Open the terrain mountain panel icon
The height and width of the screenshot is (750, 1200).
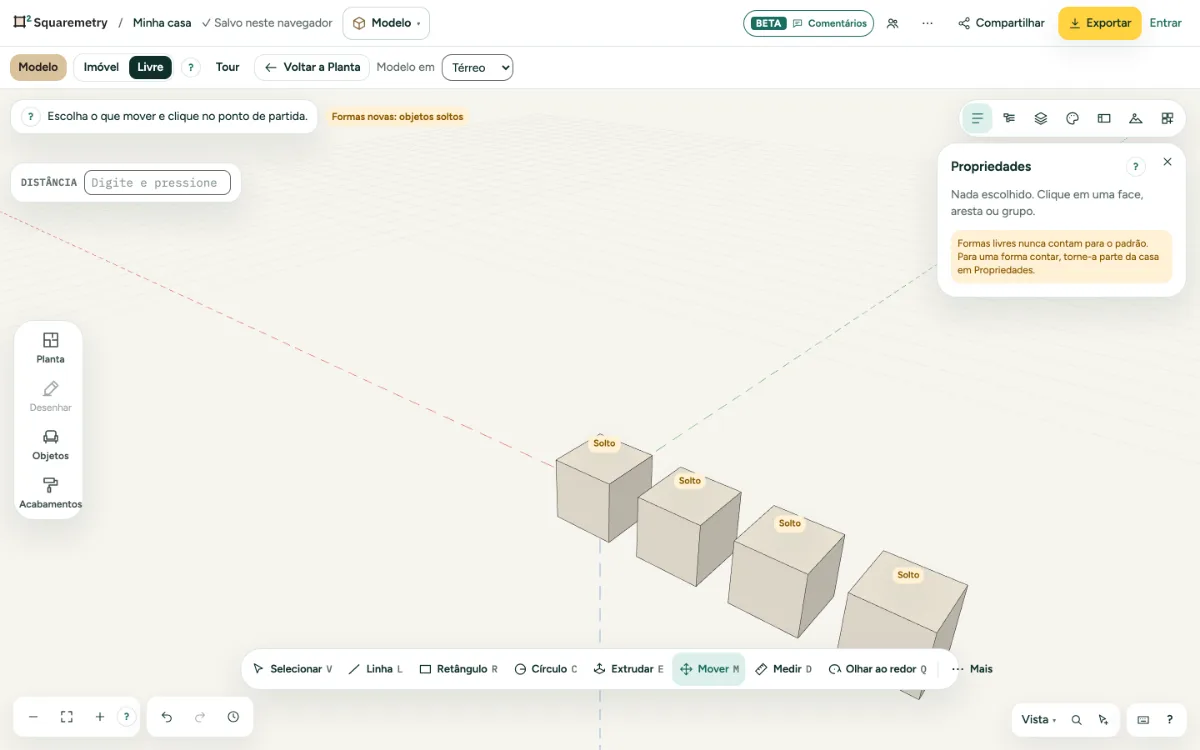coord(1135,118)
